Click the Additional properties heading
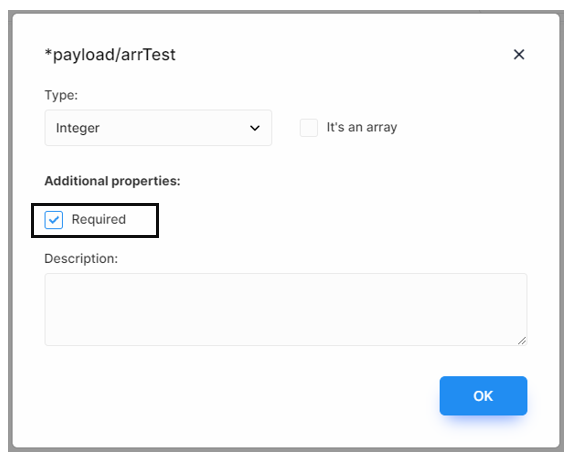 coord(112,181)
